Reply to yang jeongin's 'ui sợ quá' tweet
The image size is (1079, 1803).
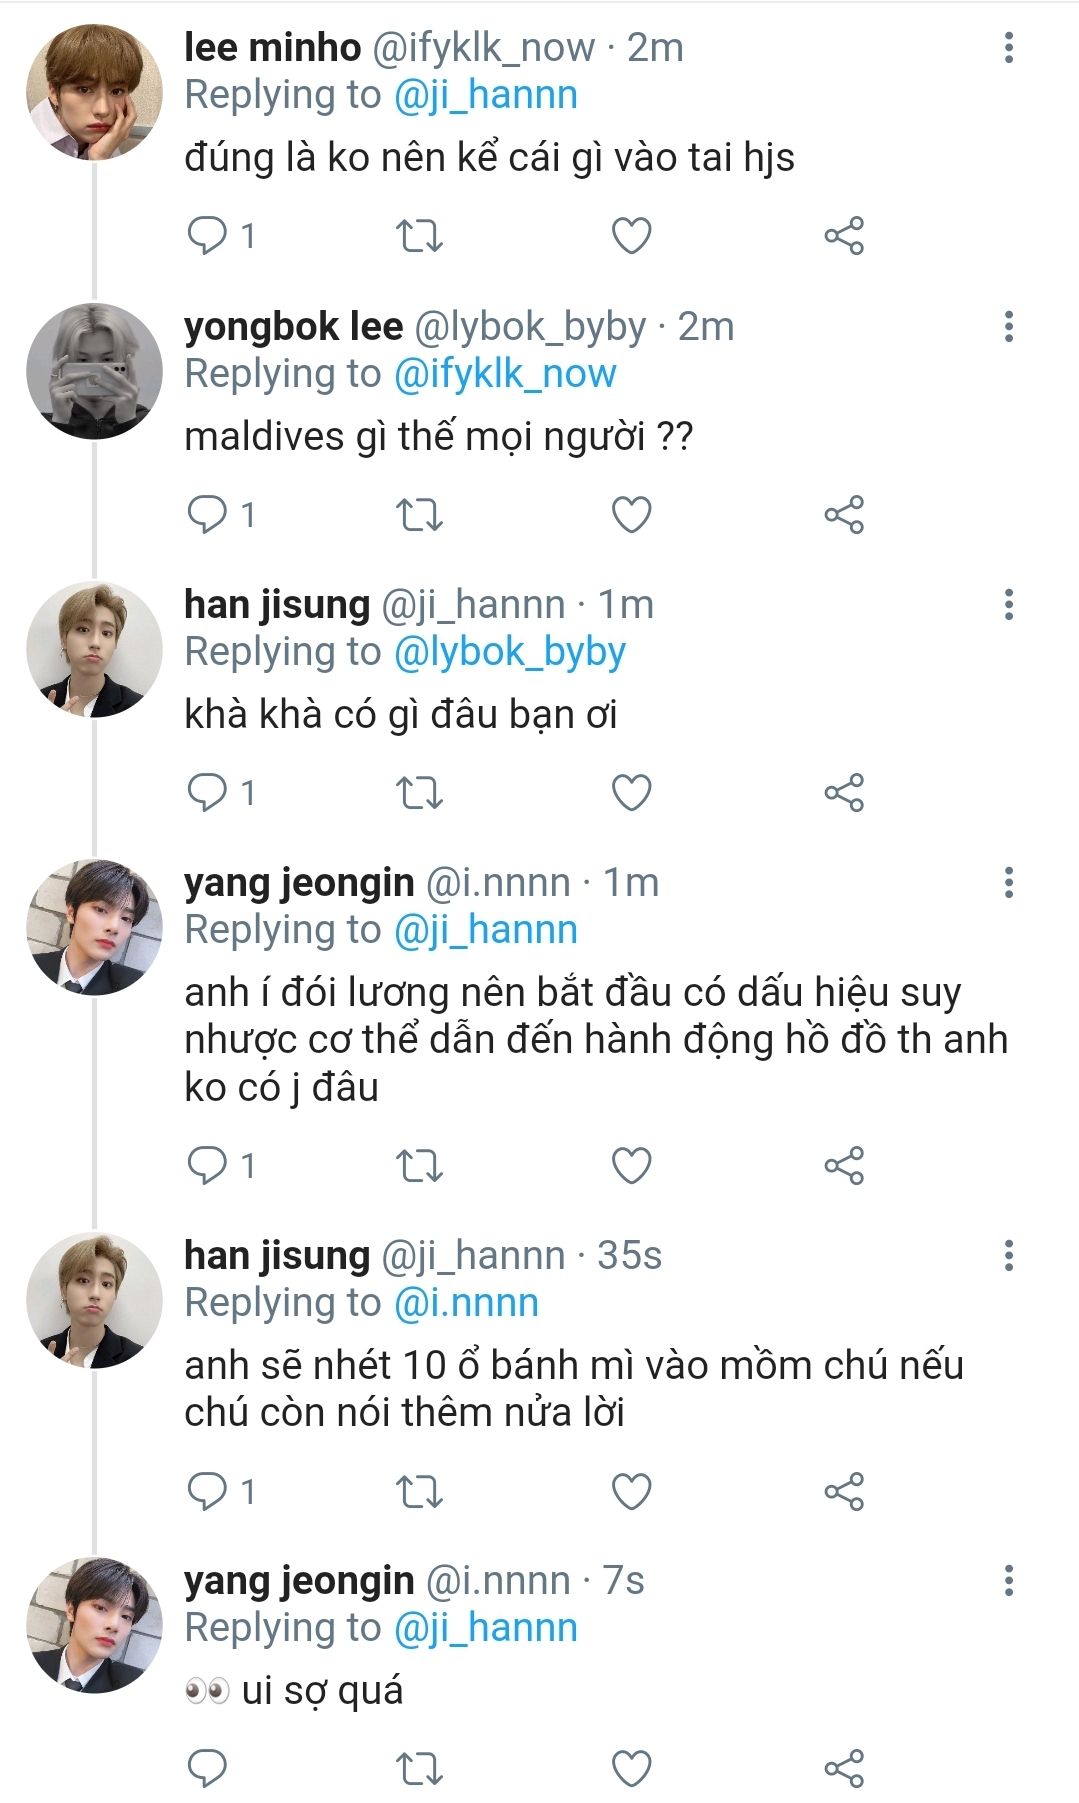[208, 1768]
